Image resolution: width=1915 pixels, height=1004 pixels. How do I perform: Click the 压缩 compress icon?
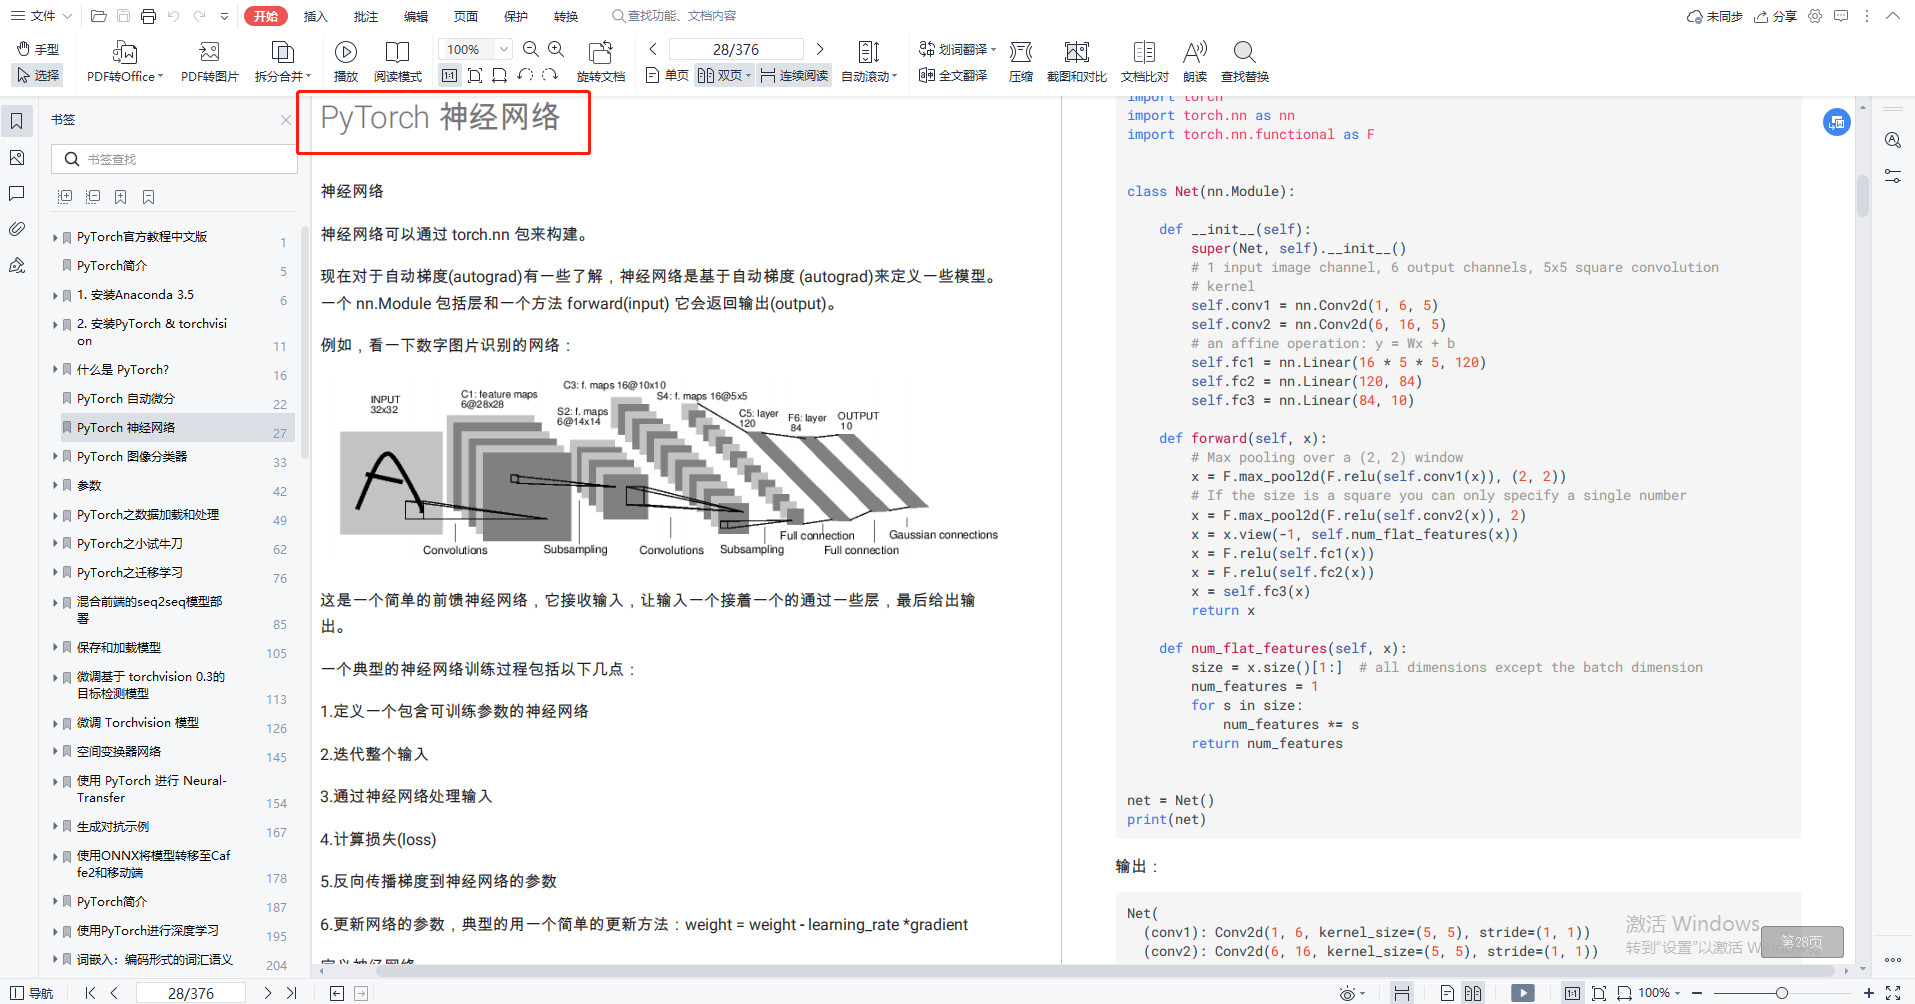[x=1021, y=62]
